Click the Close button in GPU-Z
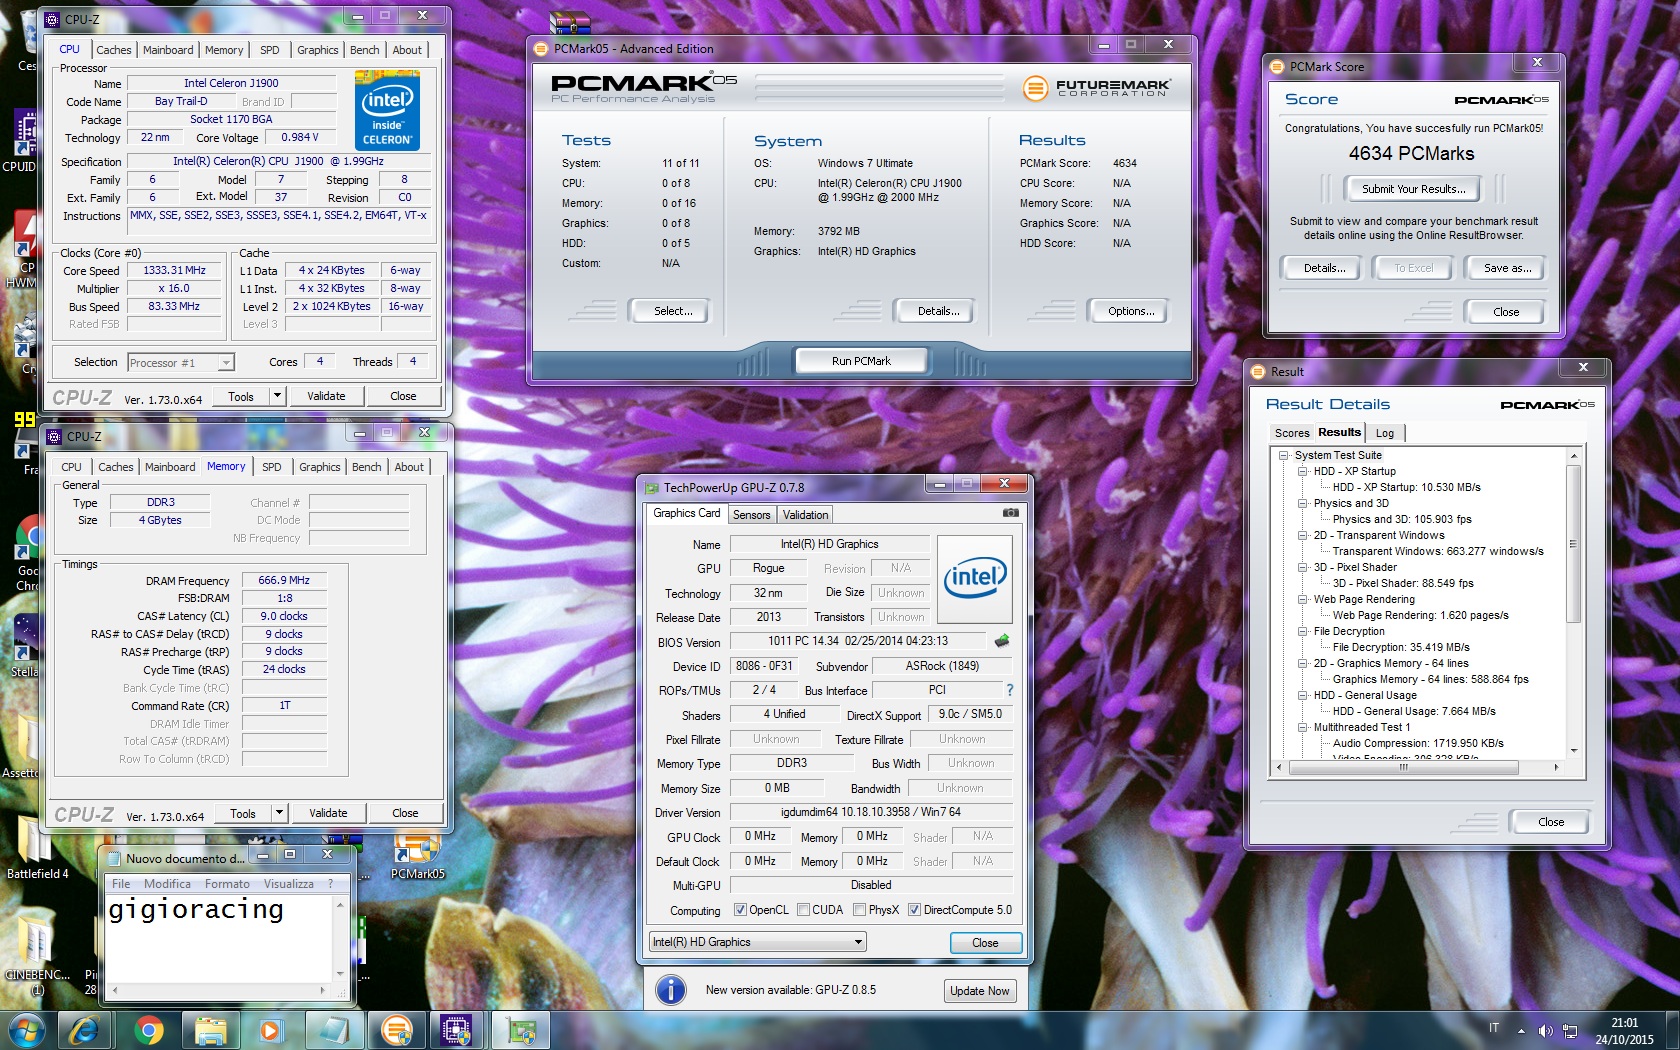This screenshot has width=1680, height=1050. click(985, 943)
